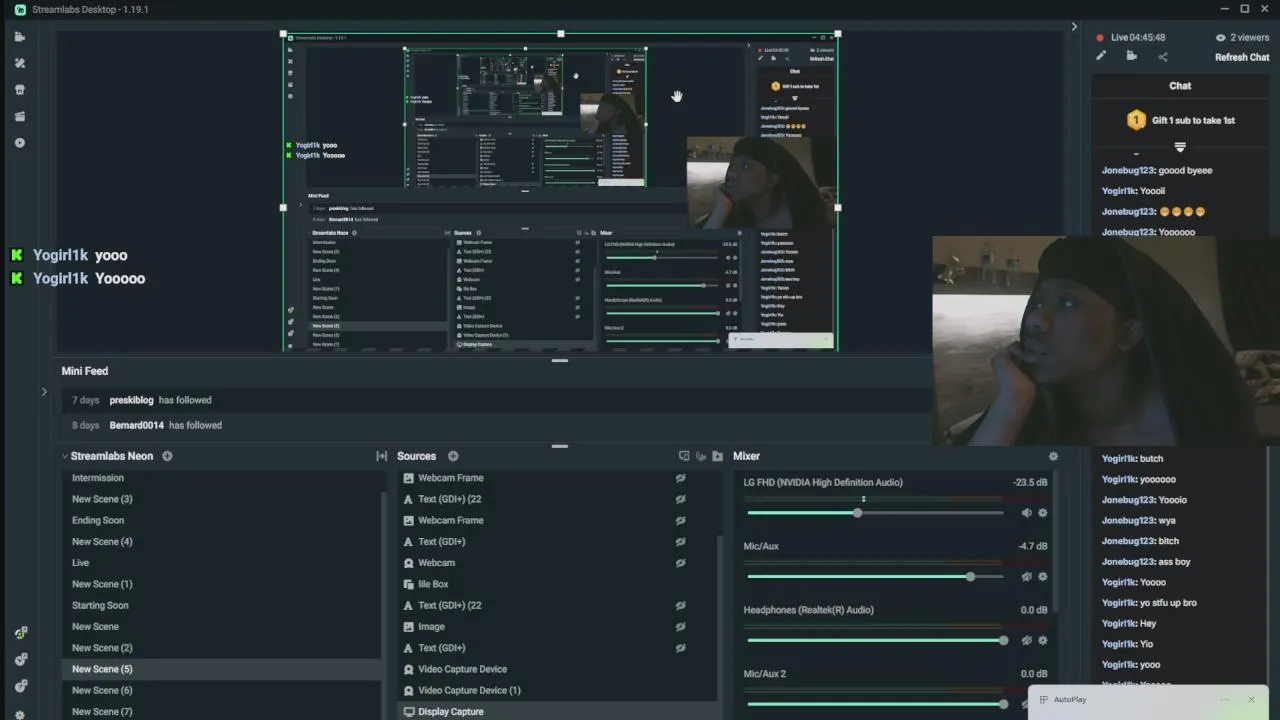
Task: Click the Live 04:45:48 timer
Action: tap(1138, 37)
